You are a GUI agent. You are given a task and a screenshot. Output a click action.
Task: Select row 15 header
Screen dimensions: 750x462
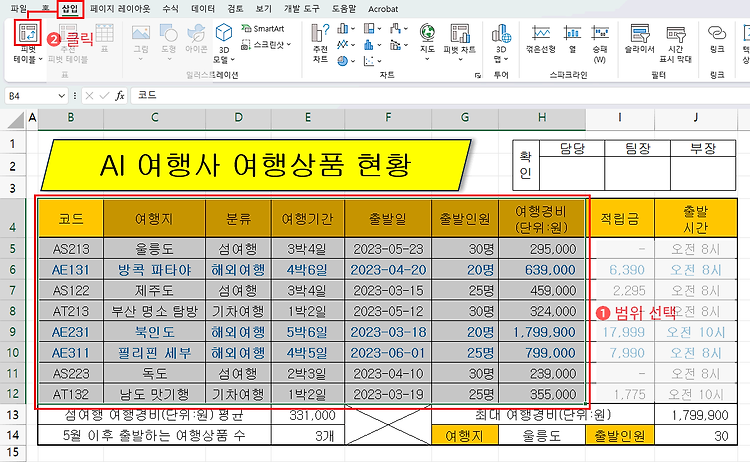[x=13, y=452]
